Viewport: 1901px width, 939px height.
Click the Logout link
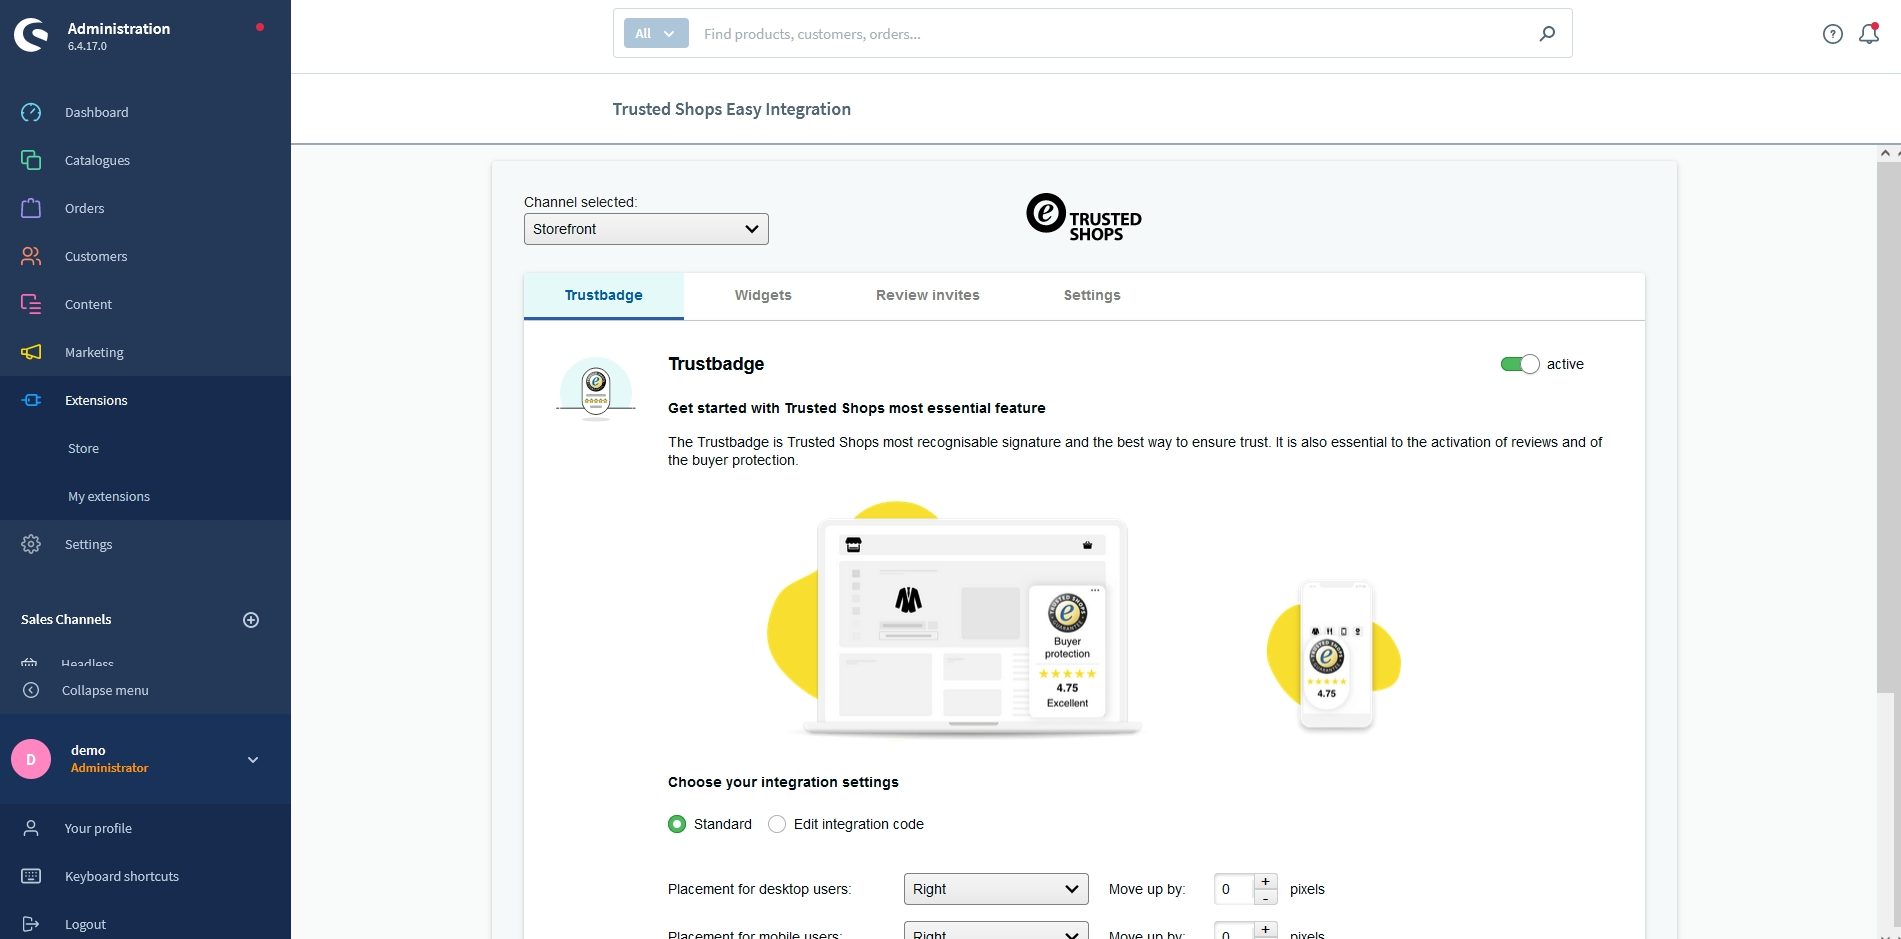coord(85,924)
